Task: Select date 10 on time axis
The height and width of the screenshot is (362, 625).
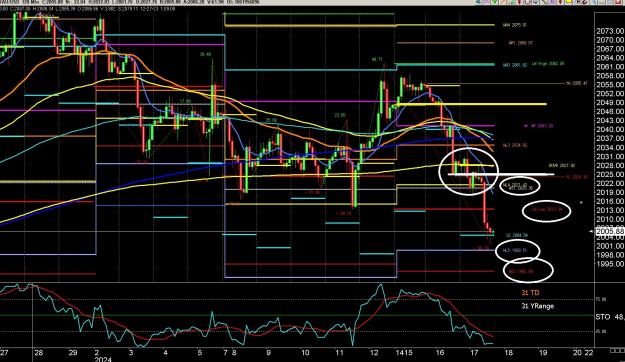Action: [x=305, y=353]
